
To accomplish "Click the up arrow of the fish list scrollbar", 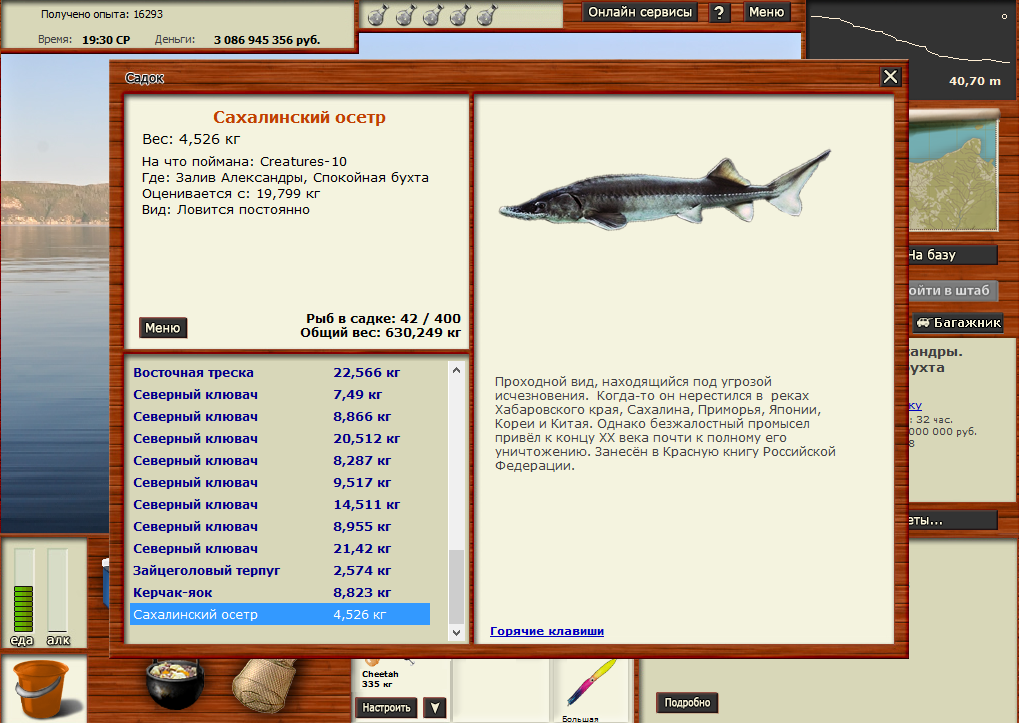I will (x=456, y=371).
